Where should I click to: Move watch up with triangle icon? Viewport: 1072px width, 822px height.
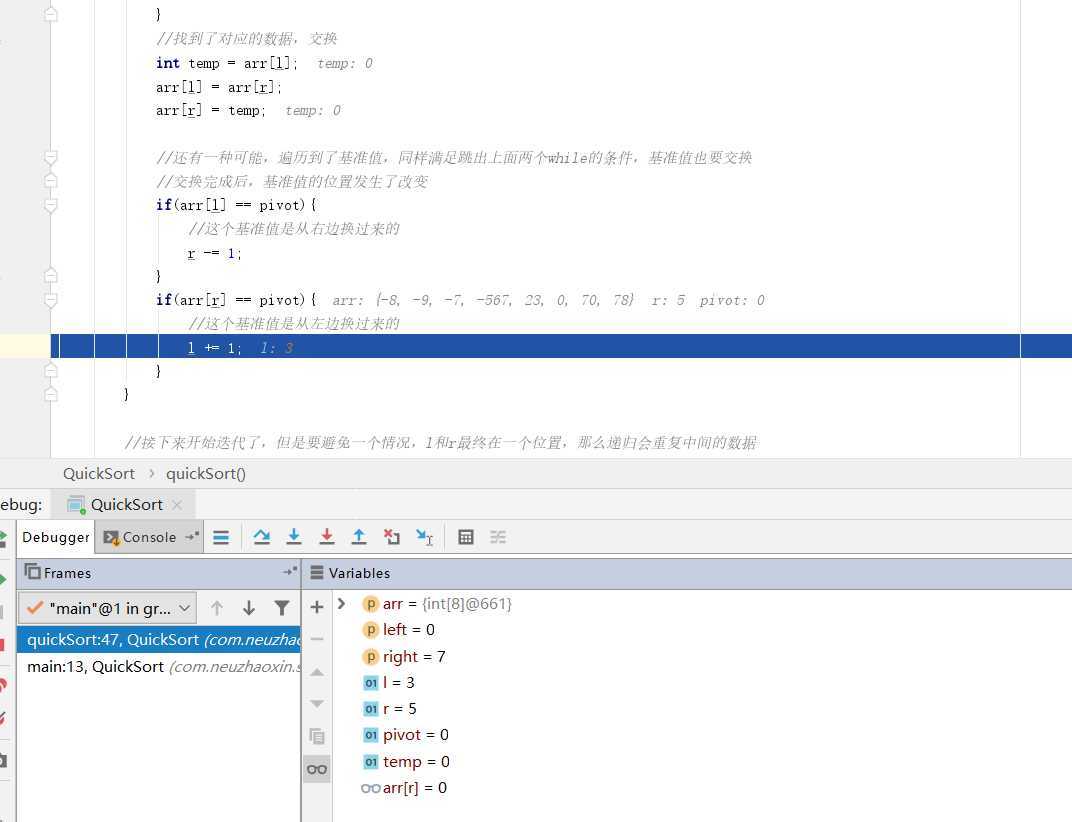(x=317, y=672)
